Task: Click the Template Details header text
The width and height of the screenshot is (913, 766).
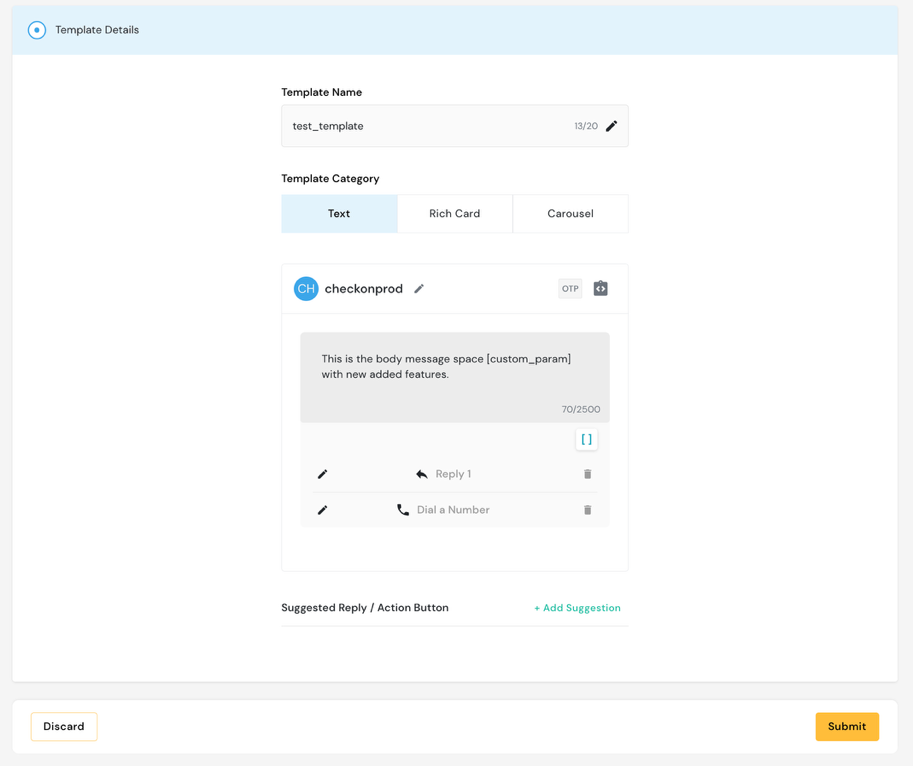Action: click(97, 30)
